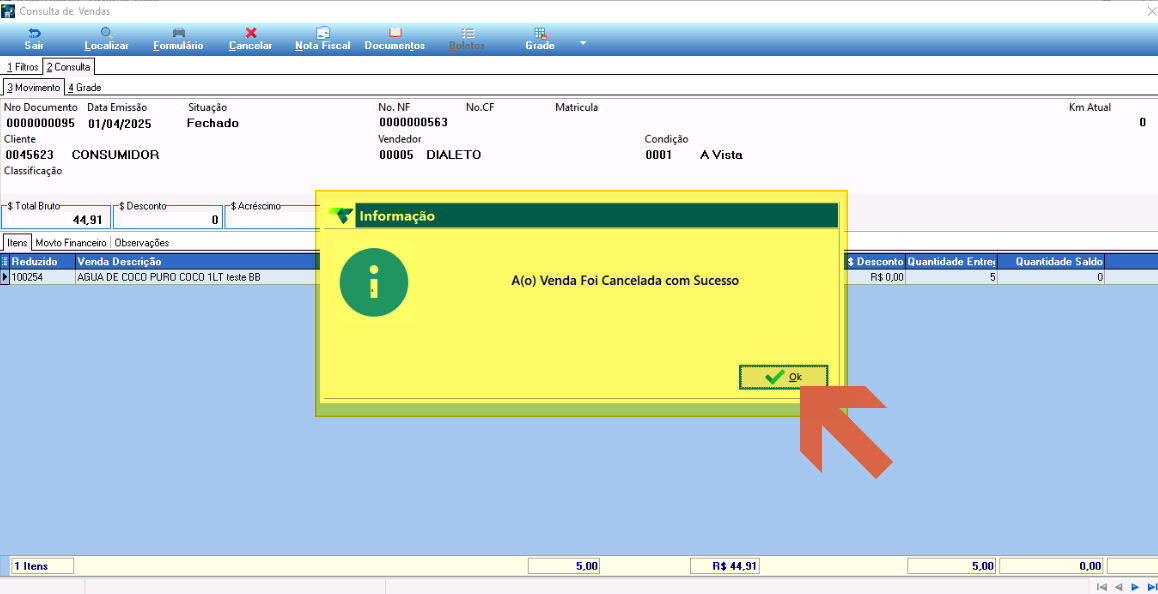This screenshot has height=594, width=1158.
Task: Open the Movto Financeiro tab
Action: click(x=71, y=242)
